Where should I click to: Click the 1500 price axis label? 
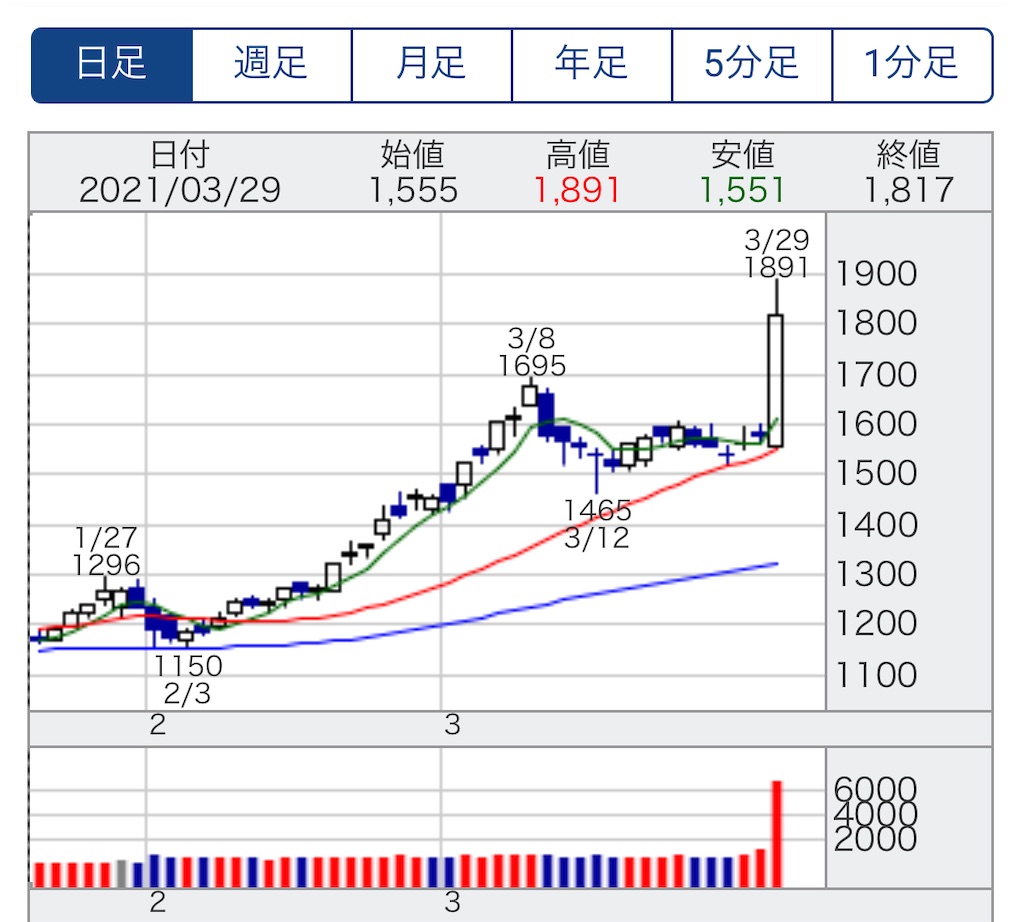click(x=876, y=473)
